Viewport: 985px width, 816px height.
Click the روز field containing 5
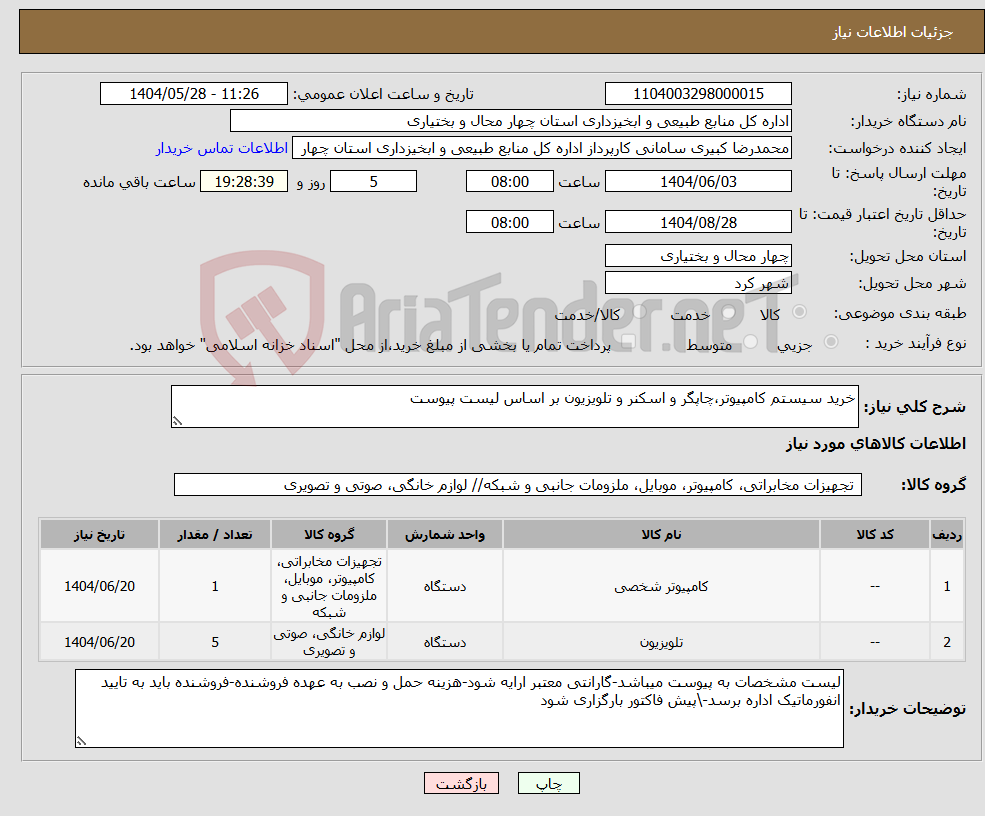pyautogui.click(x=373, y=181)
